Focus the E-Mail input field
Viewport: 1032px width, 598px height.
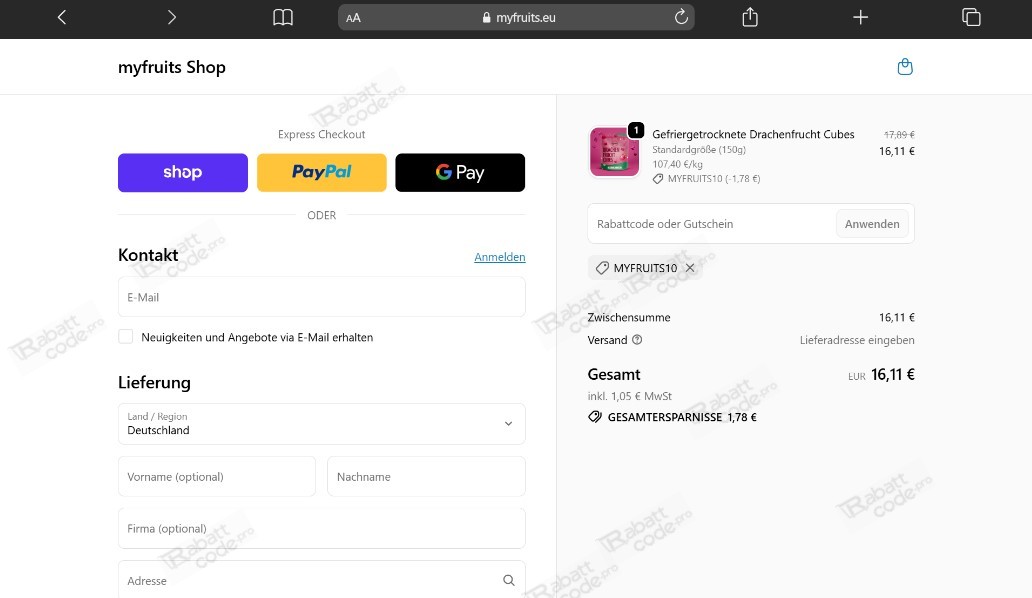pyautogui.click(x=322, y=297)
